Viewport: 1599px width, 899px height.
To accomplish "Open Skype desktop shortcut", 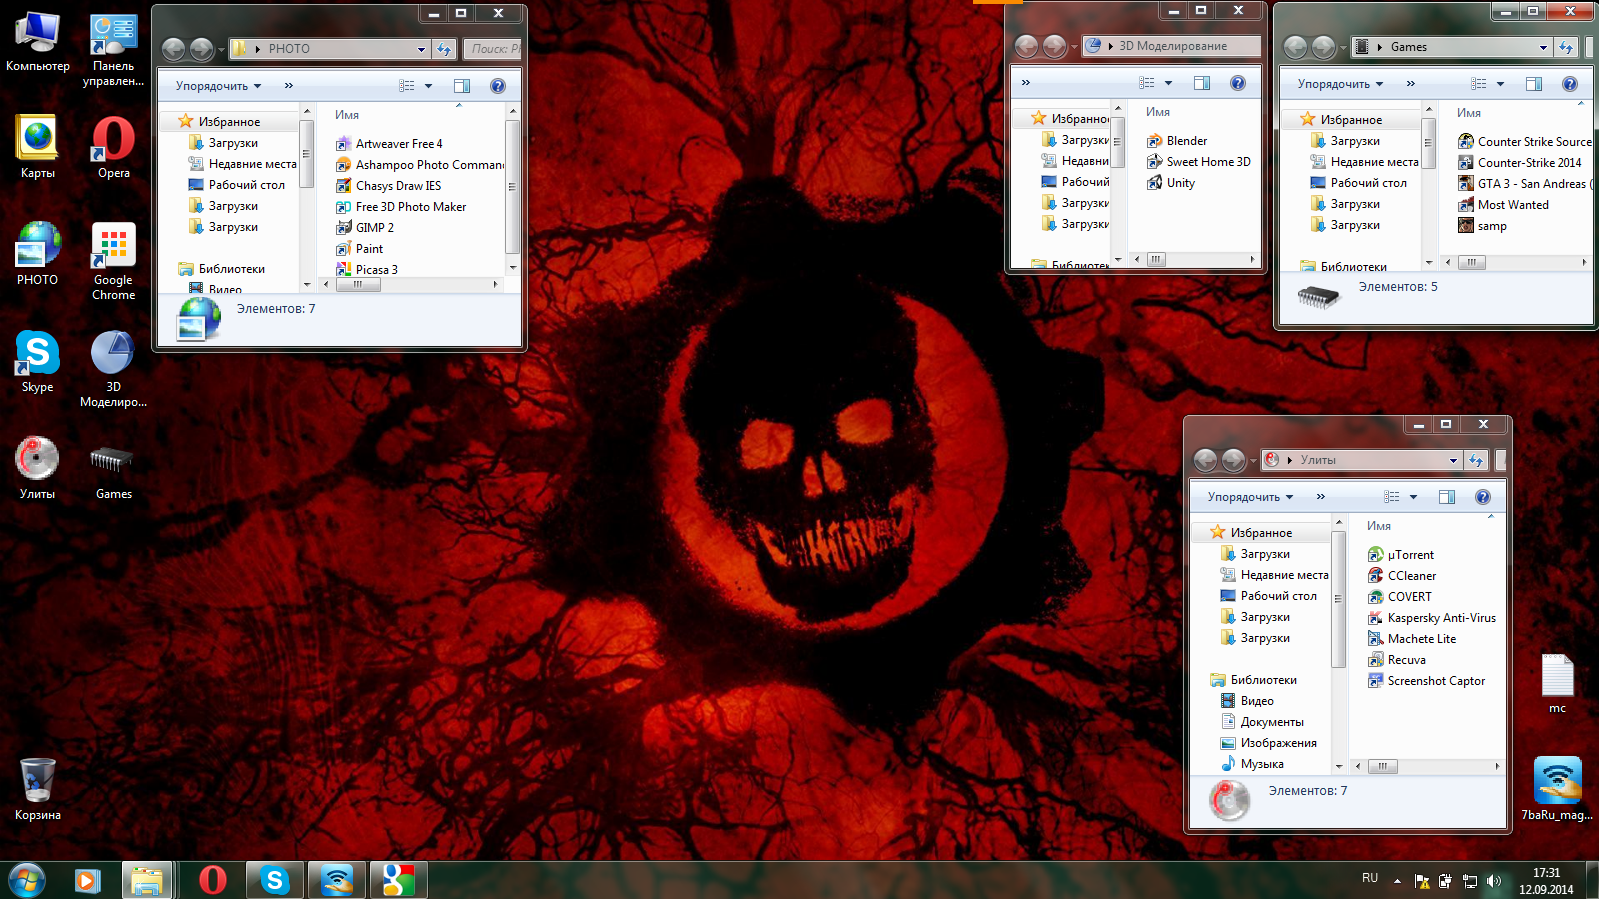I will [37, 361].
